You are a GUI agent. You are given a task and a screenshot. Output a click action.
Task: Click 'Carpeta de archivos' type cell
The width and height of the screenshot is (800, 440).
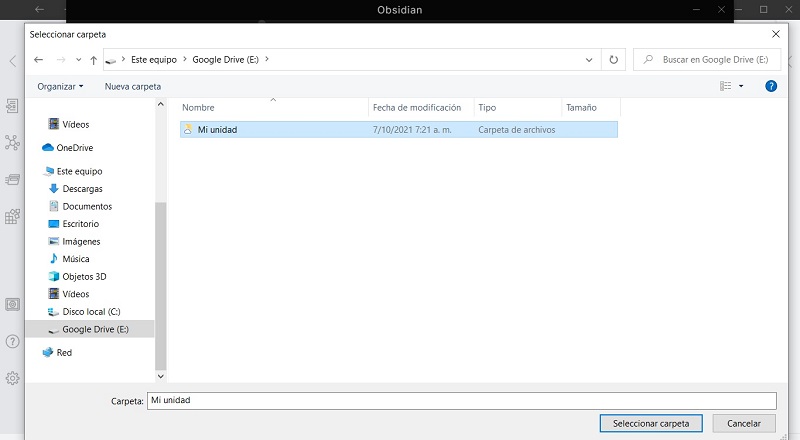[516, 130]
